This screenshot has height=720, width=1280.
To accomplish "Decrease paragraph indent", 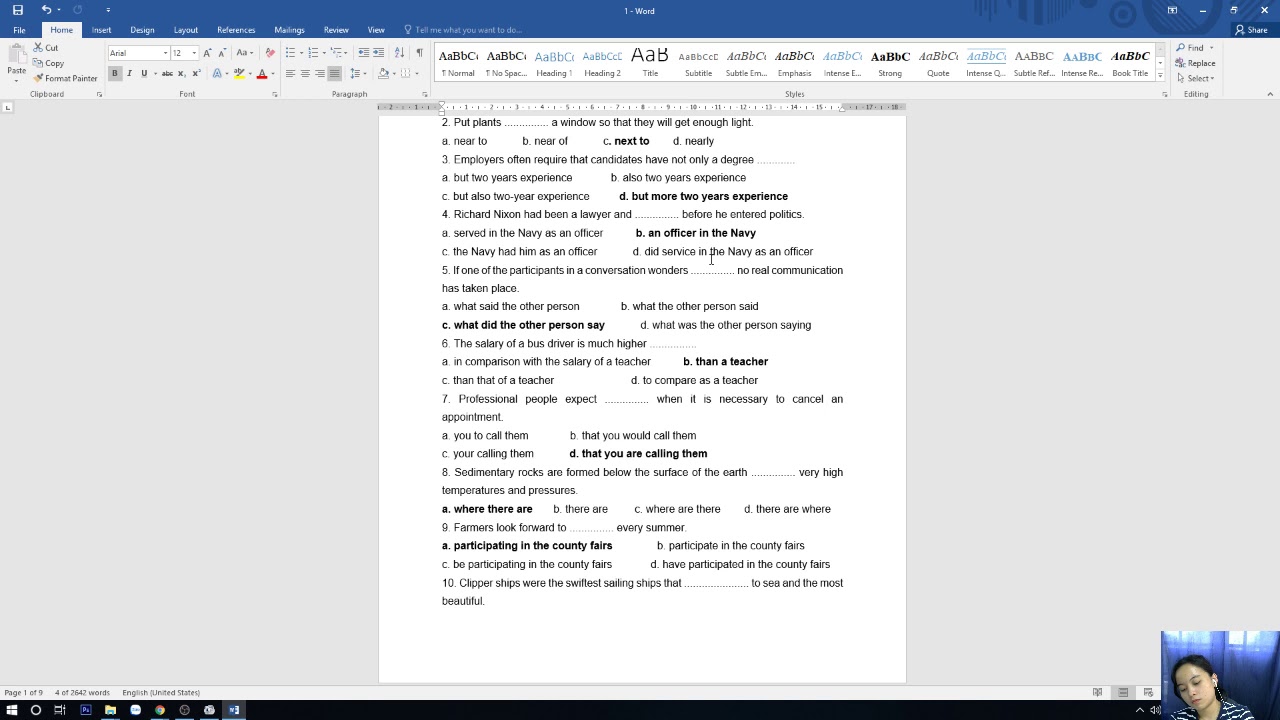I will coord(364,53).
